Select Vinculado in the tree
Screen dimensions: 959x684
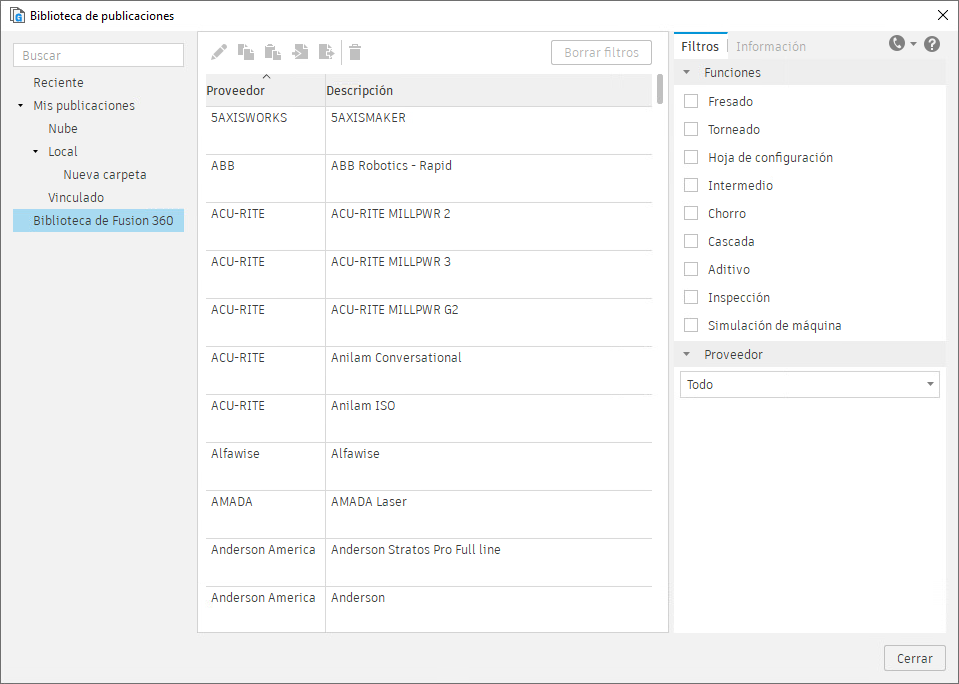pyautogui.click(x=76, y=198)
